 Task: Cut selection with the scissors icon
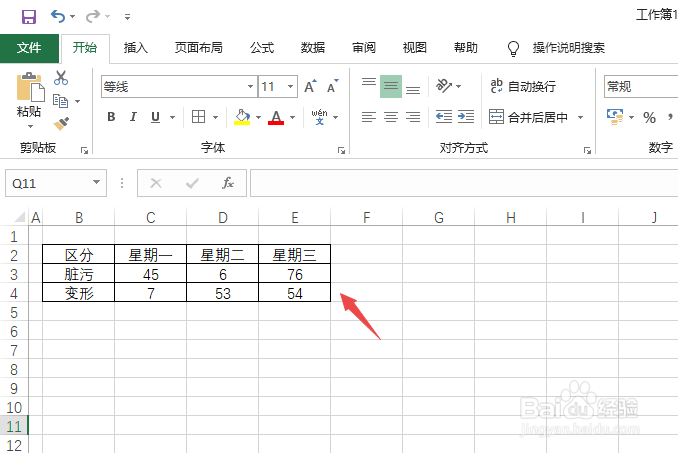click(61, 78)
